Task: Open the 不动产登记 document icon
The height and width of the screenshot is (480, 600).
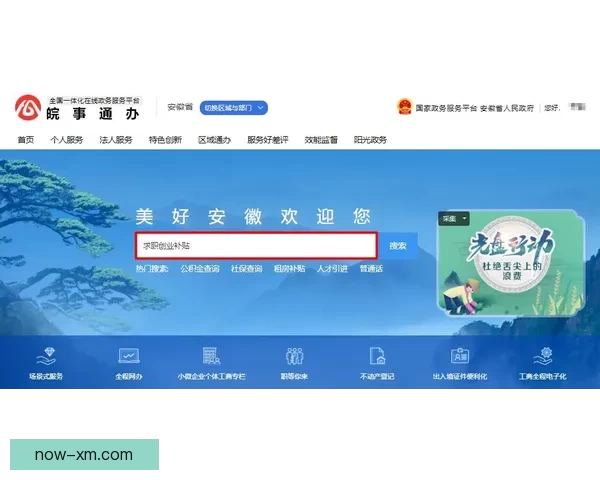Action: (377, 356)
